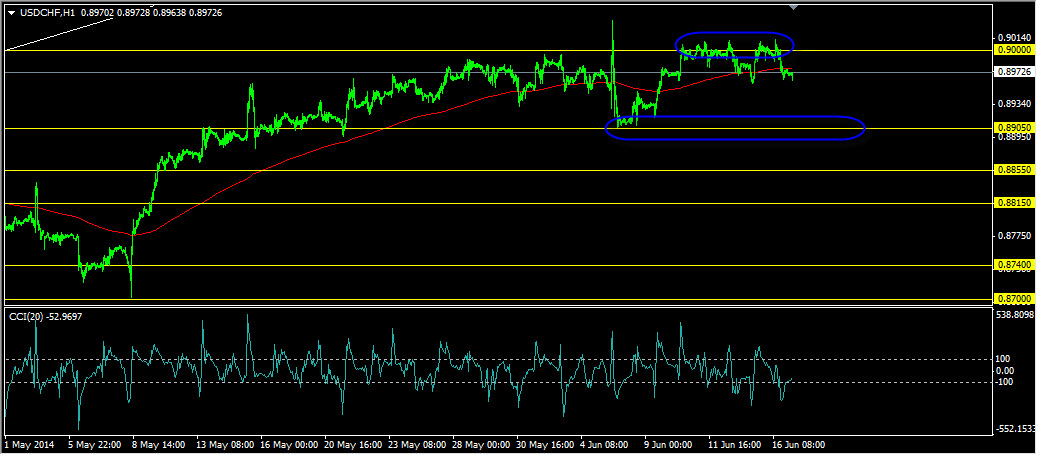This screenshot has height=455, width=1037.
Task: Click the yellow 0.89050 price label
Action: pos(1014,128)
